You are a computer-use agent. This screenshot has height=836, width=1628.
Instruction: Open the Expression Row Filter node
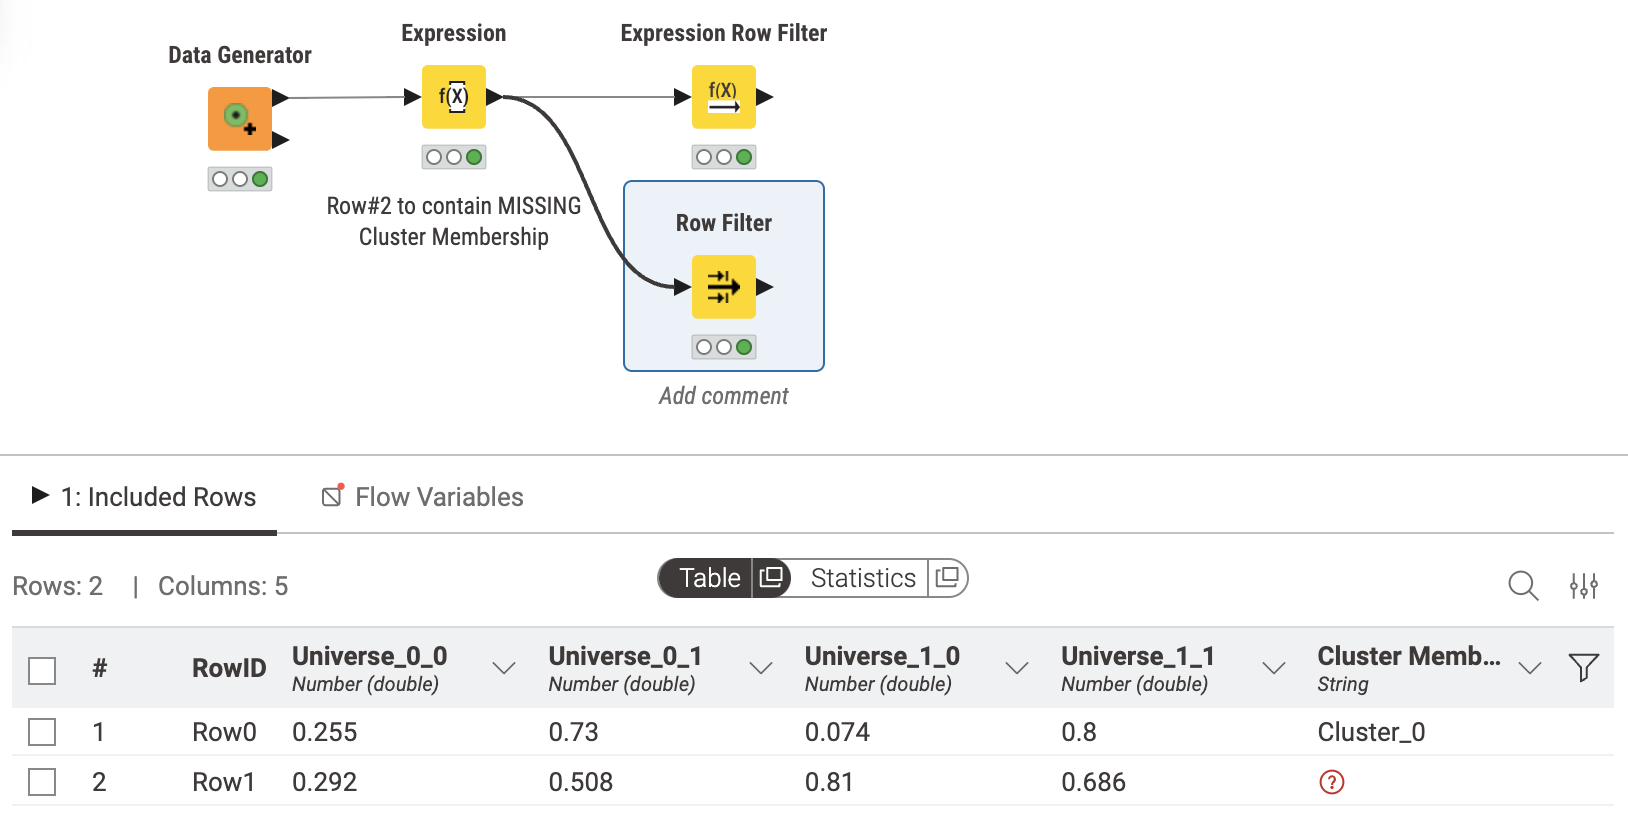[723, 96]
